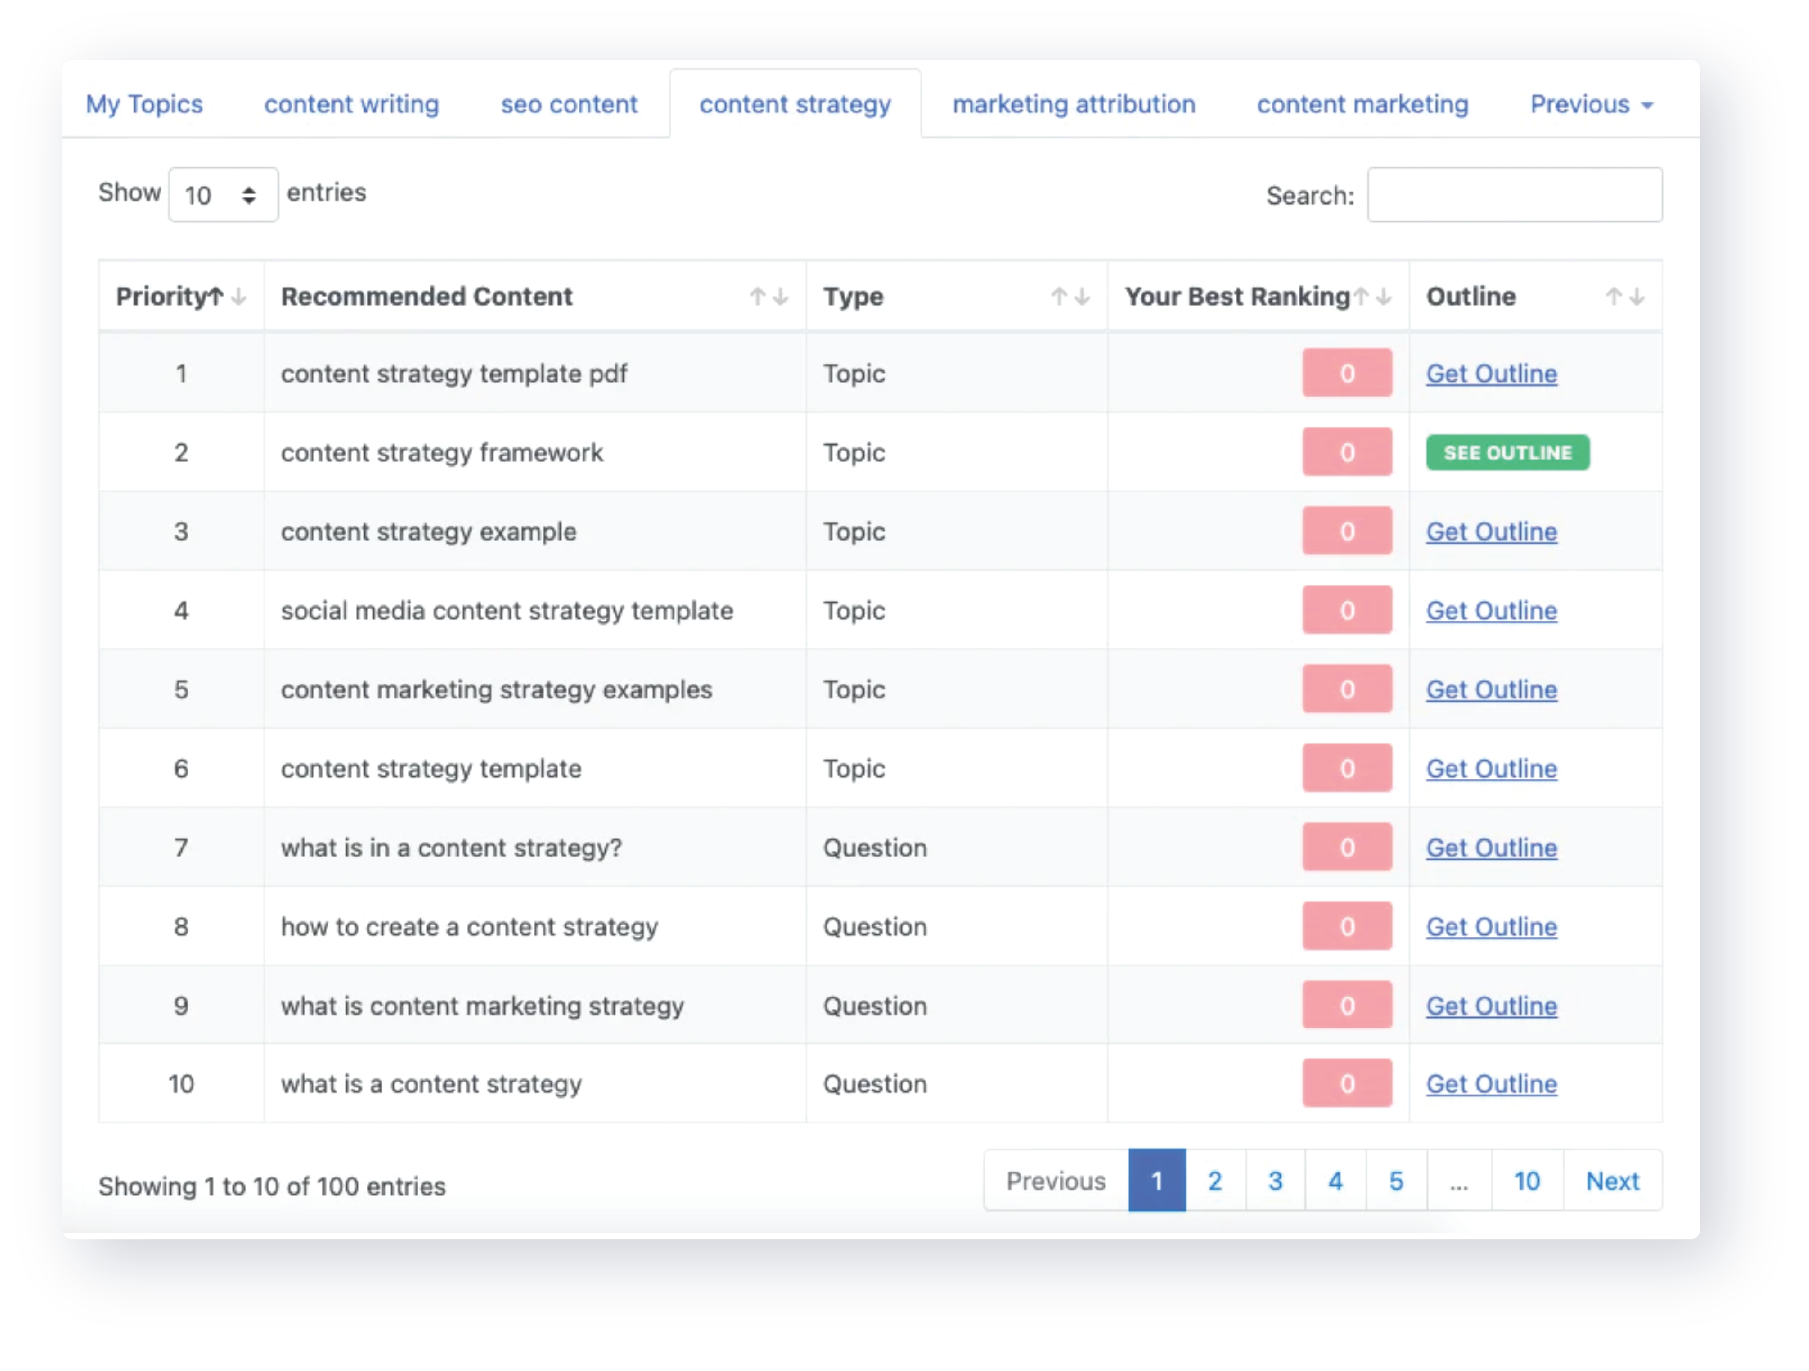
Task: Click ranking badge for content strategy template pdf
Action: pos(1347,373)
